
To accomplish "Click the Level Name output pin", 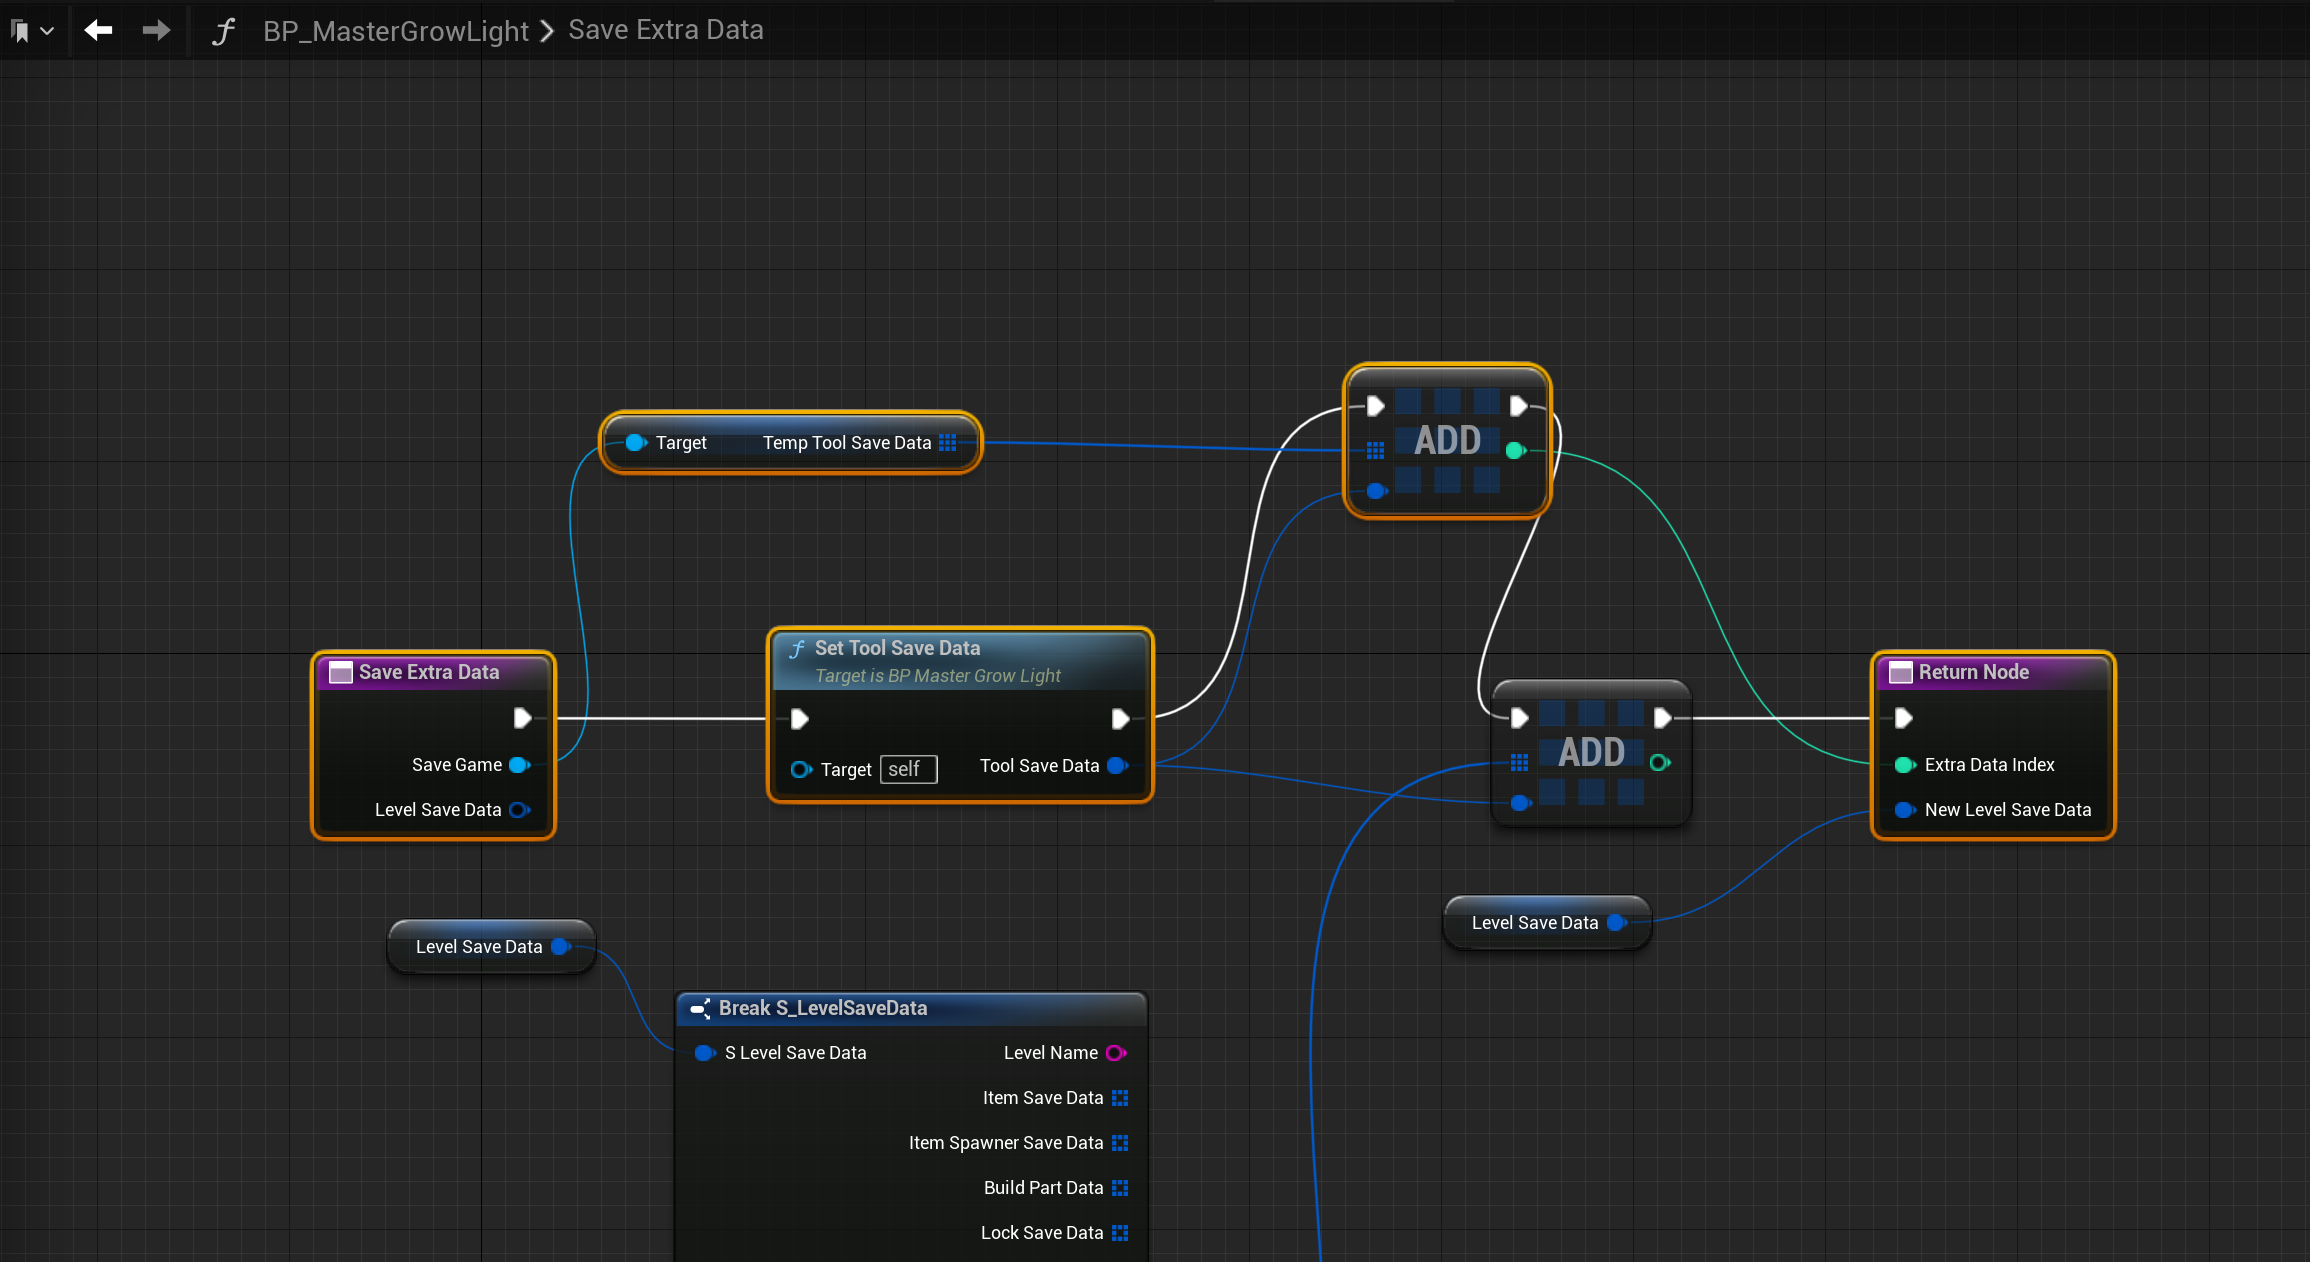I will point(1116,1053).
